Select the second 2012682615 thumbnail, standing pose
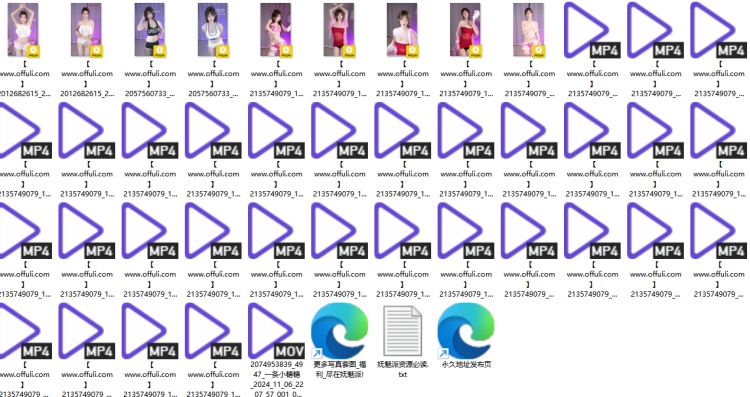The width and height of the screenshot is (750, 397). (x=87, y=30)
